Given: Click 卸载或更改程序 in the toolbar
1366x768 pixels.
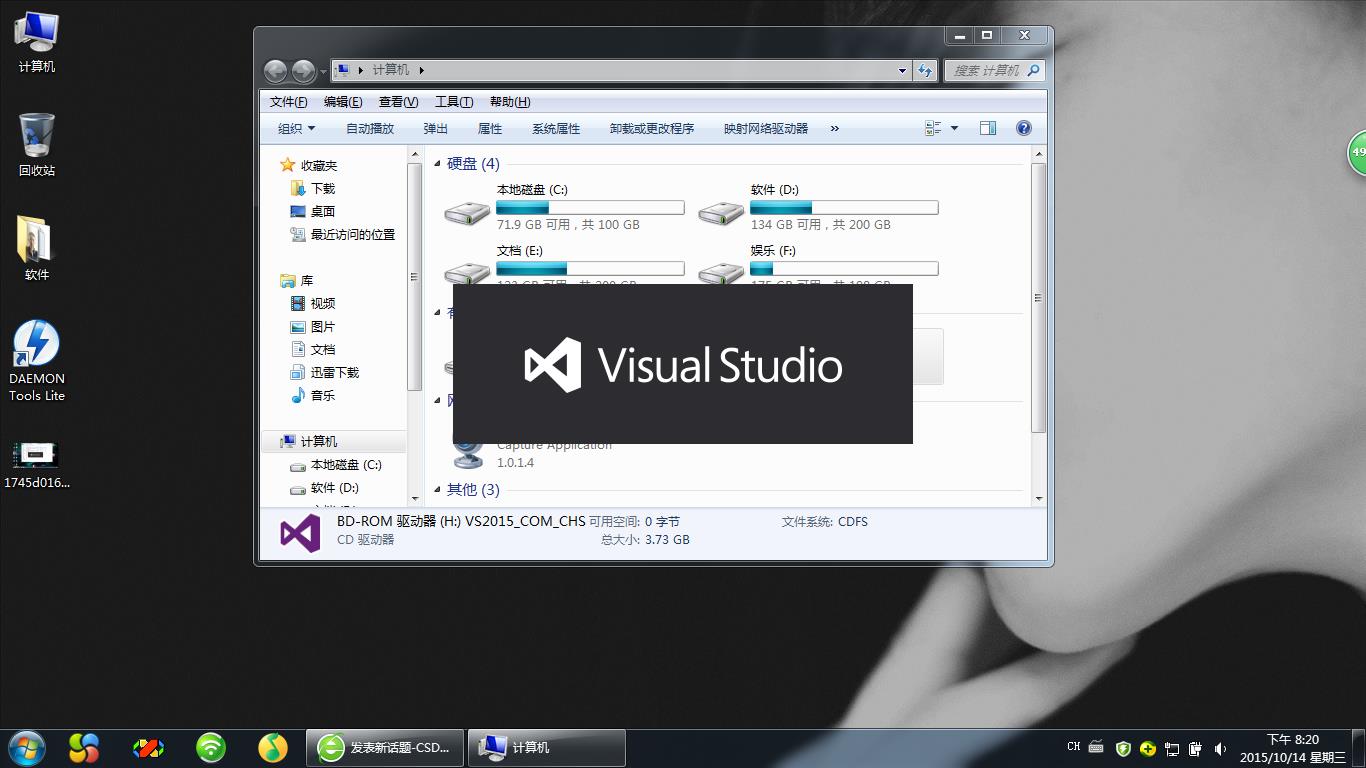Looking at the screenshot, I should tap(652, 128).
